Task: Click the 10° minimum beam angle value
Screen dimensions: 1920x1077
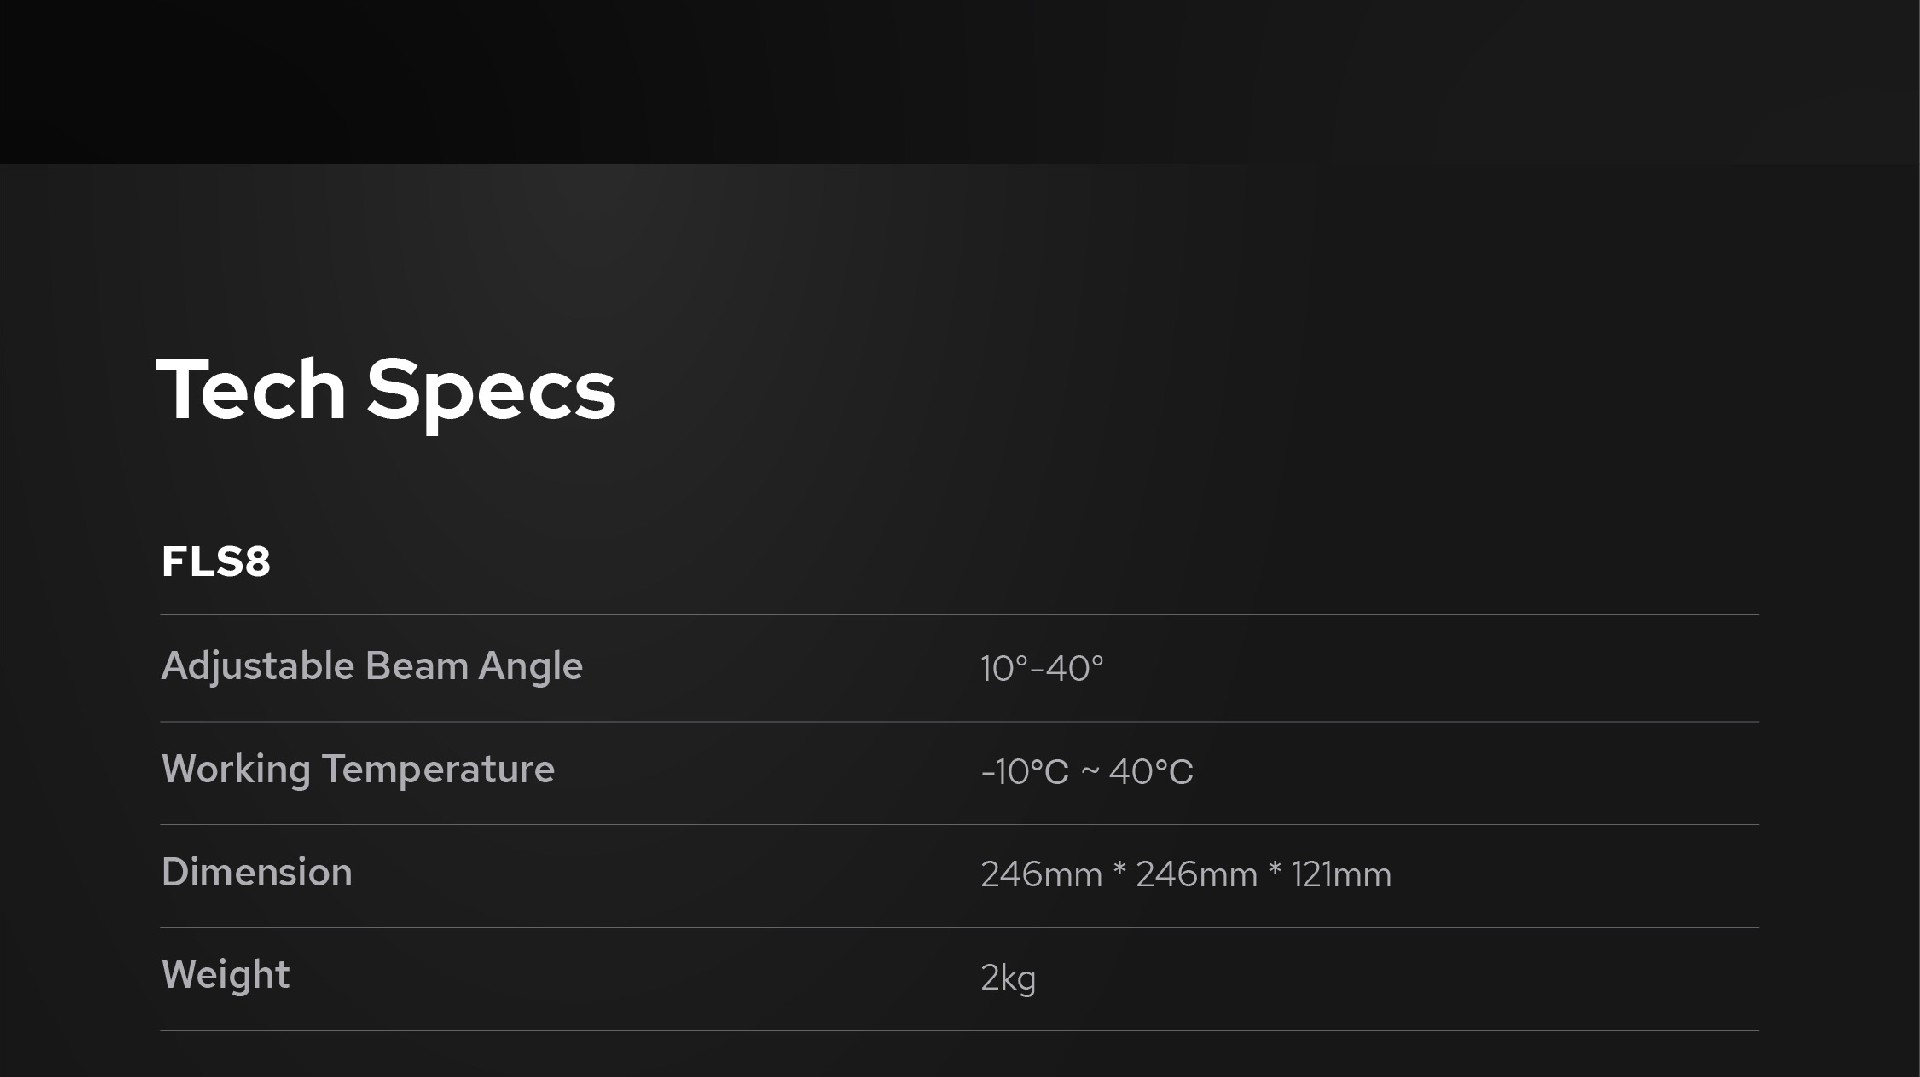Action: 1003,668
